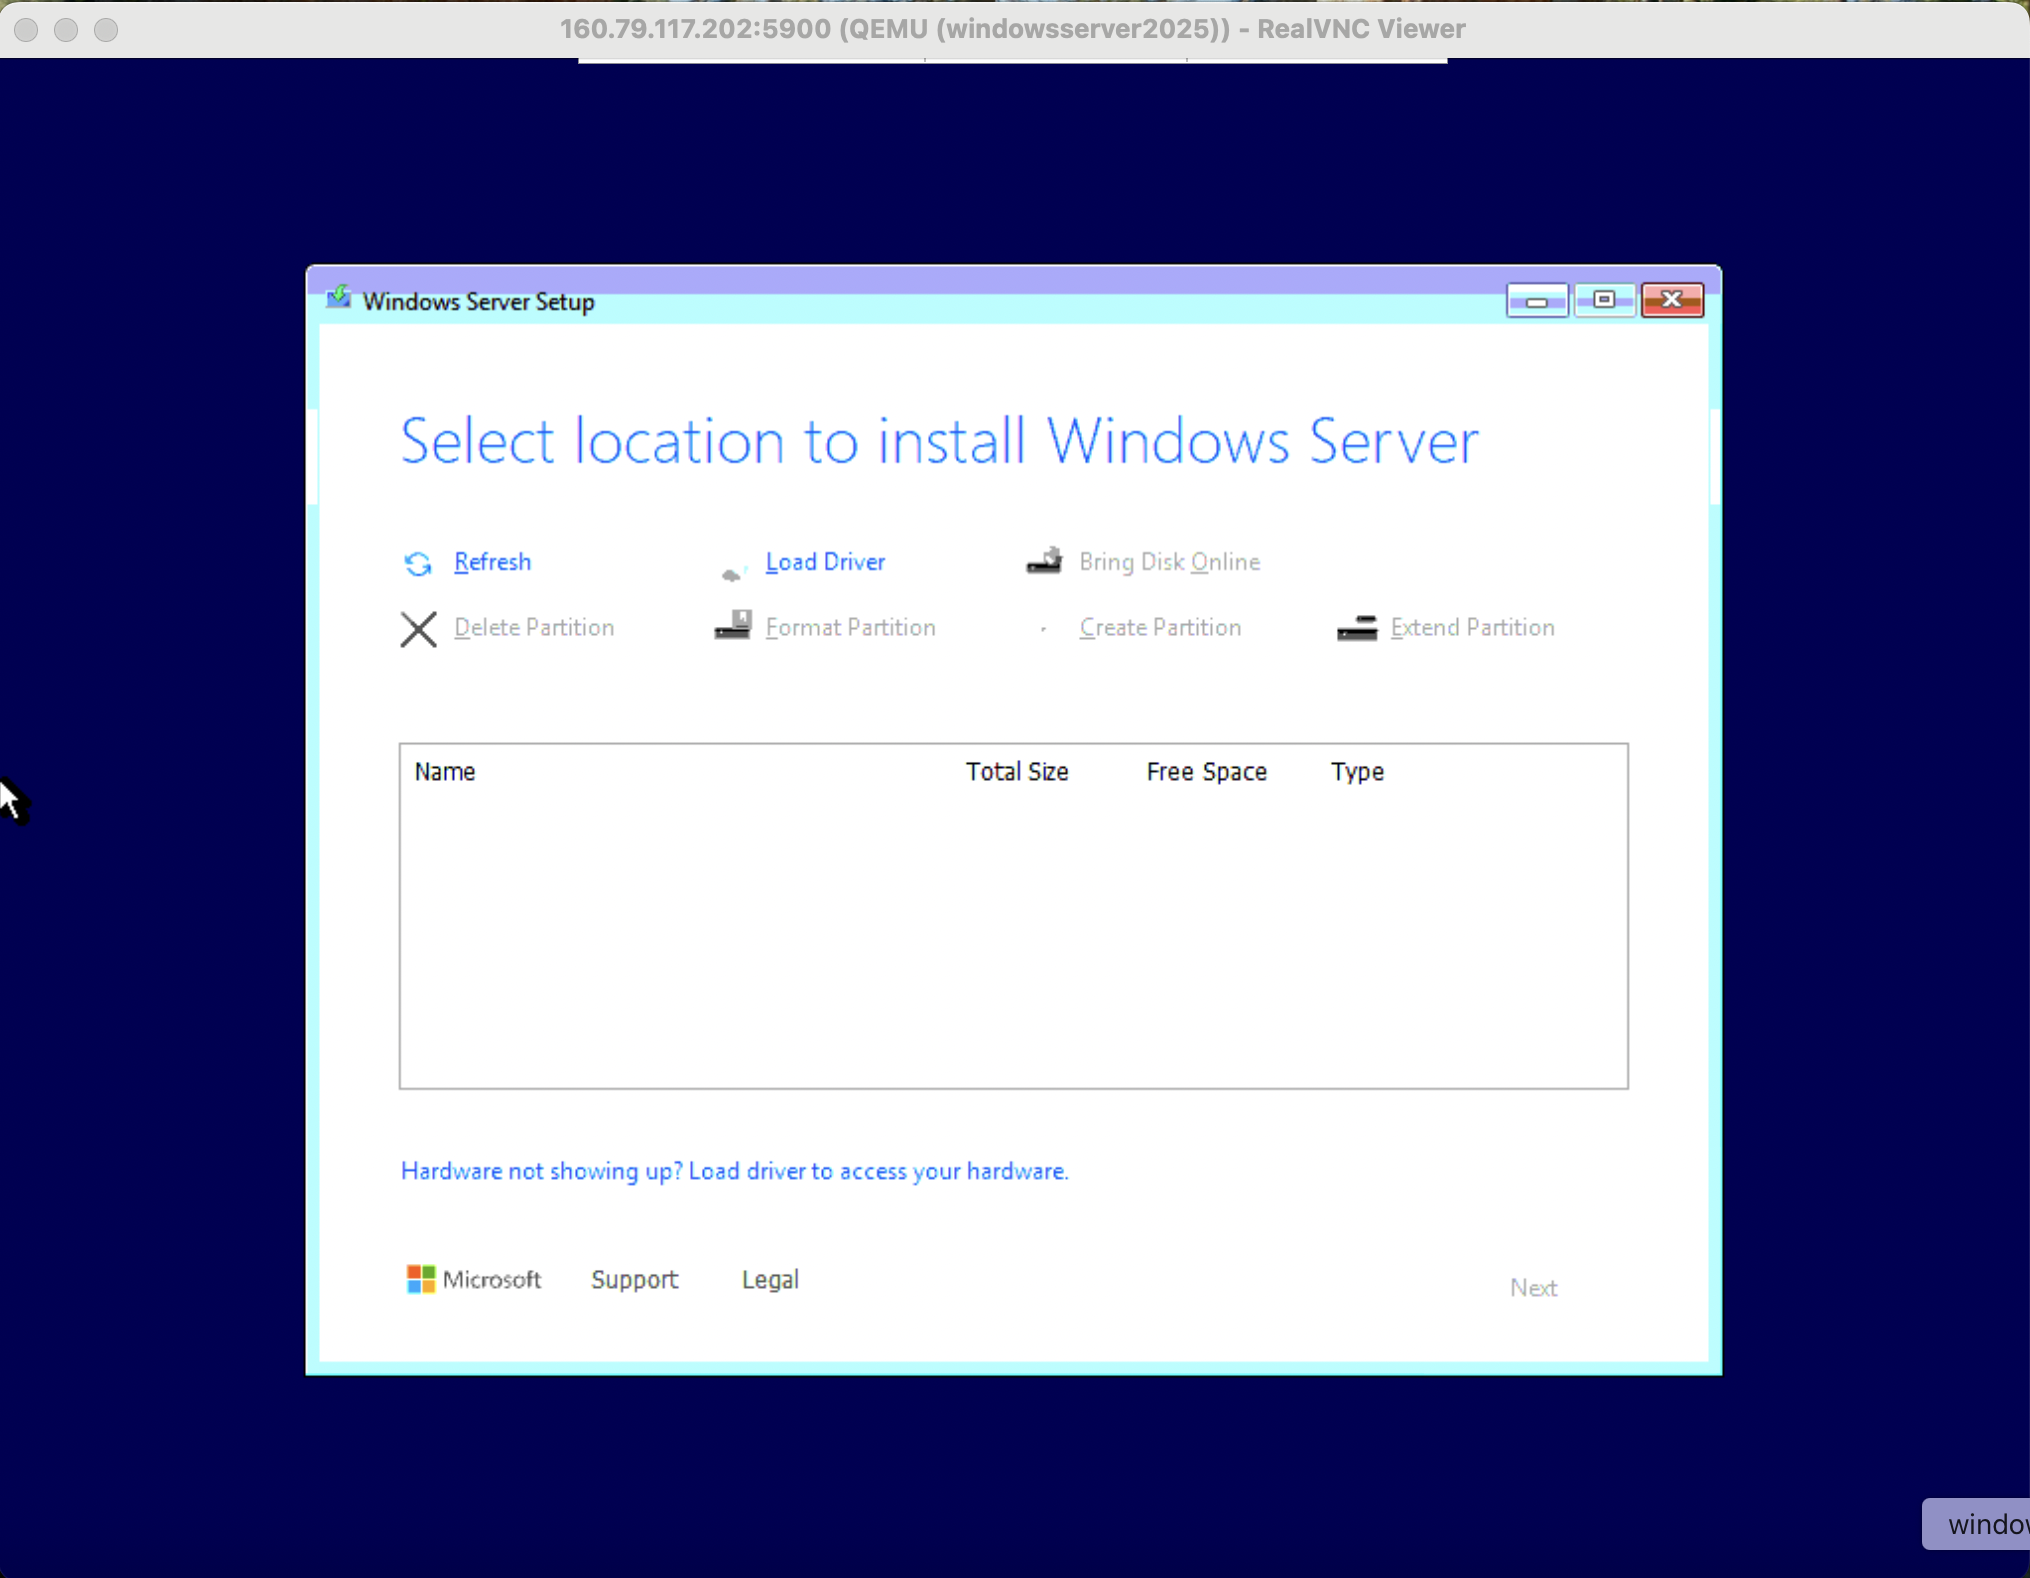2030x1578 pixels.
Task: Click the 'Hardware not showing up' link
Action: coord(734,1171)
